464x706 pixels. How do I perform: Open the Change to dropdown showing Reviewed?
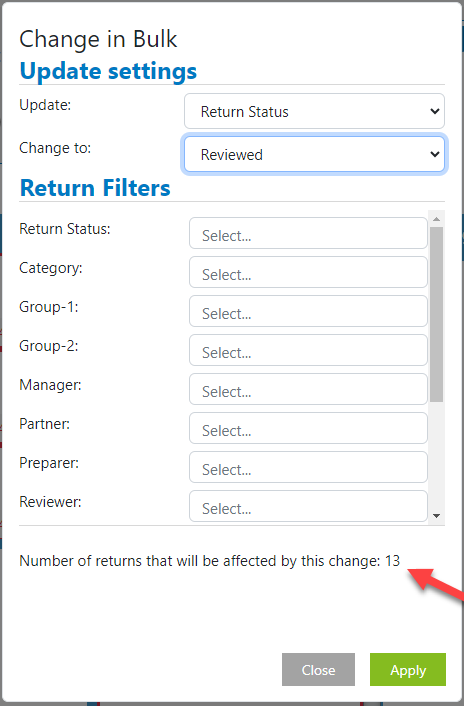[x=314, y=154]
